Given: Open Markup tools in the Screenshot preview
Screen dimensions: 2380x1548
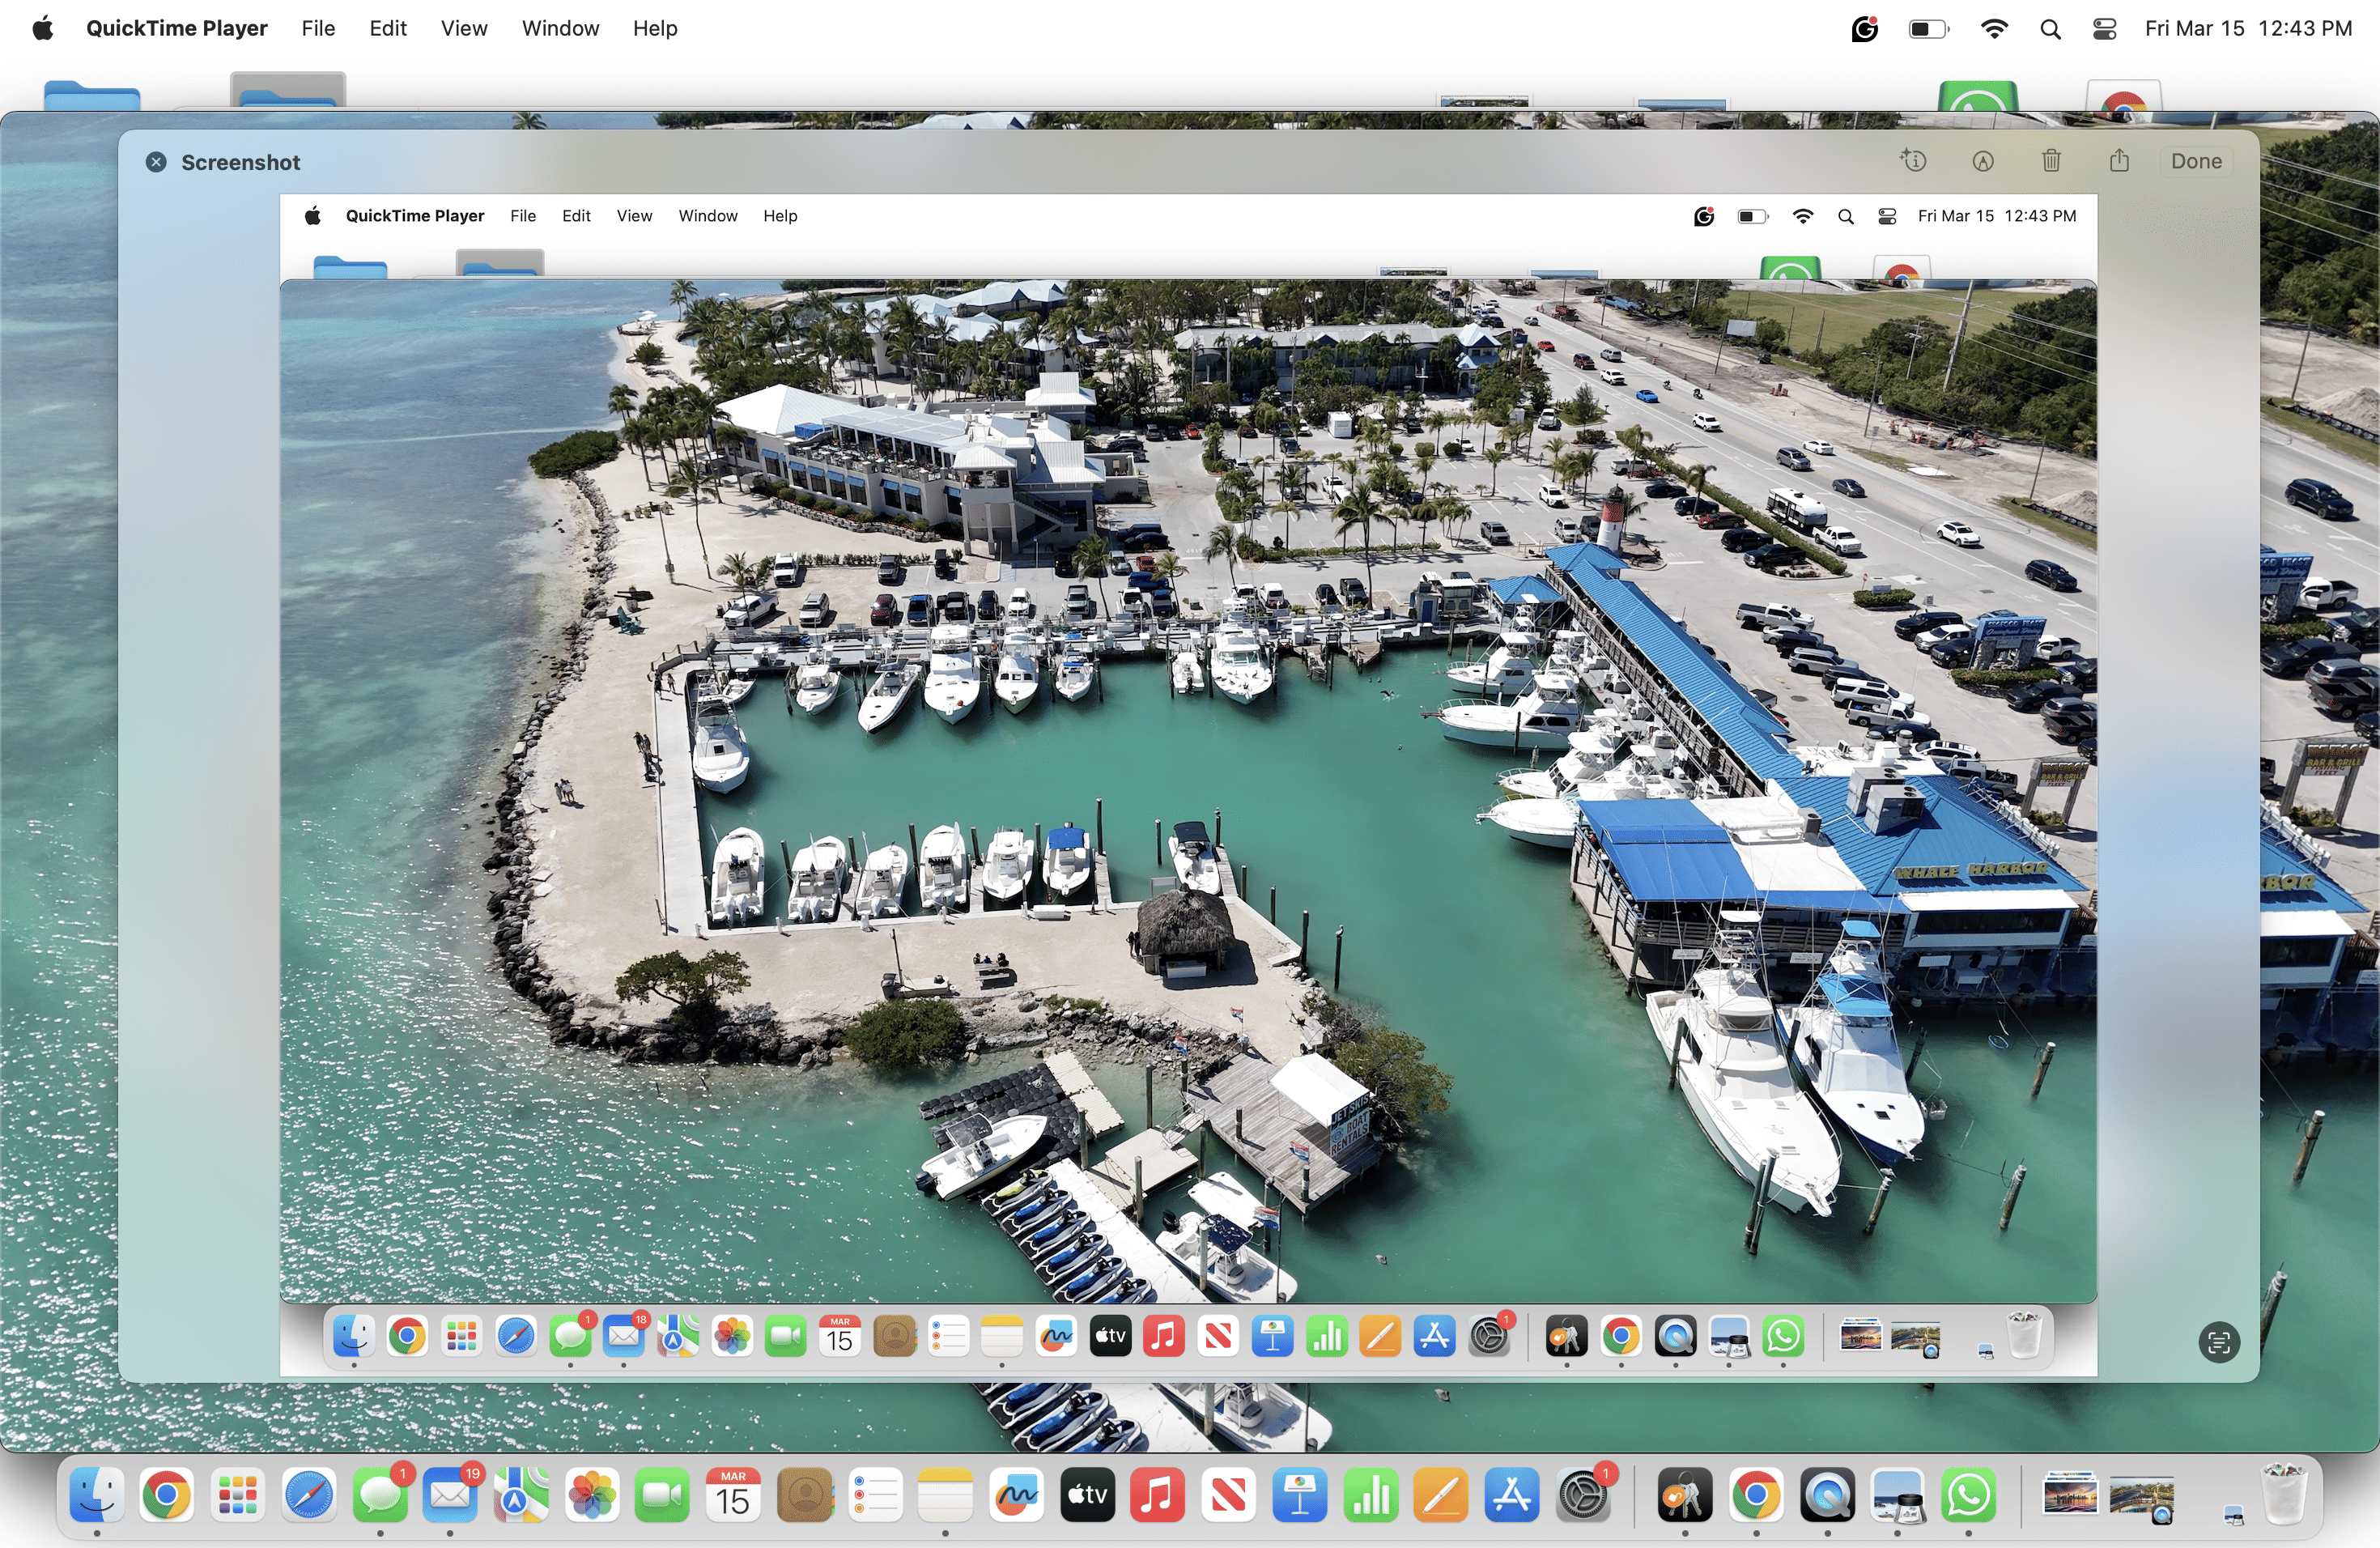Looking at the screenshot, I should tap(1983, 161).
